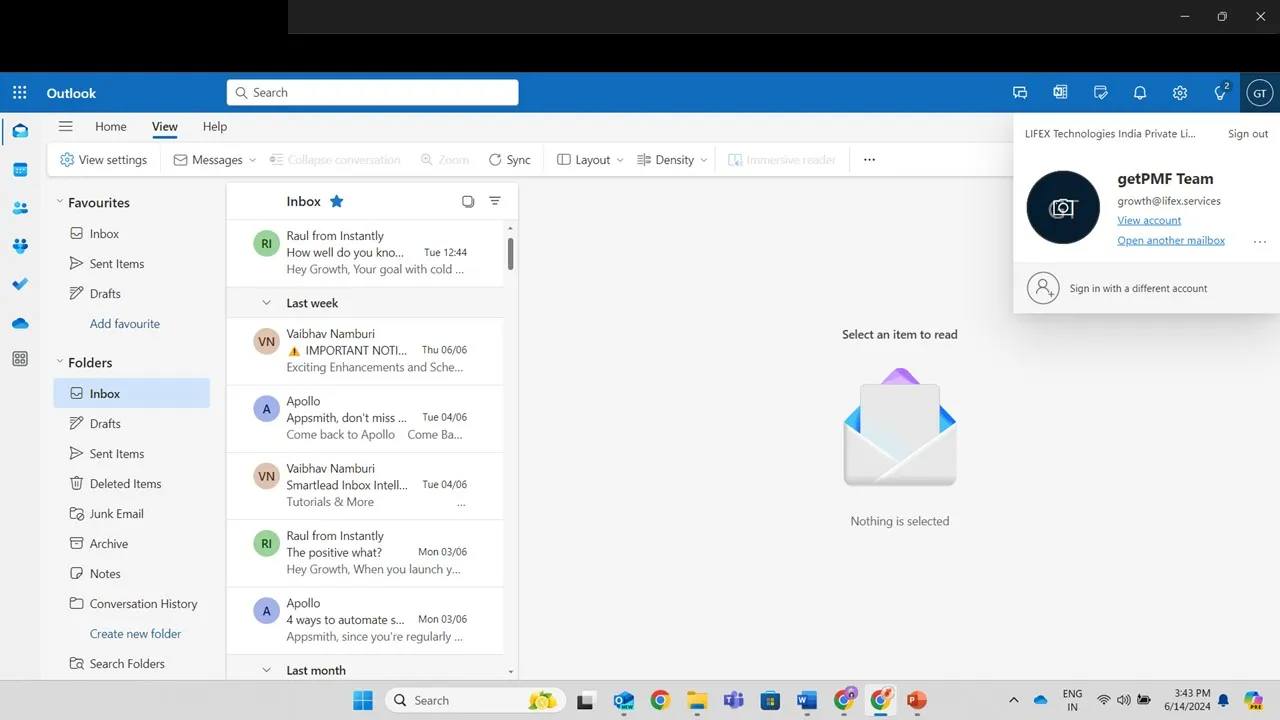
Task: Open My Day calendar-check icon
Action: point(1100,93)
